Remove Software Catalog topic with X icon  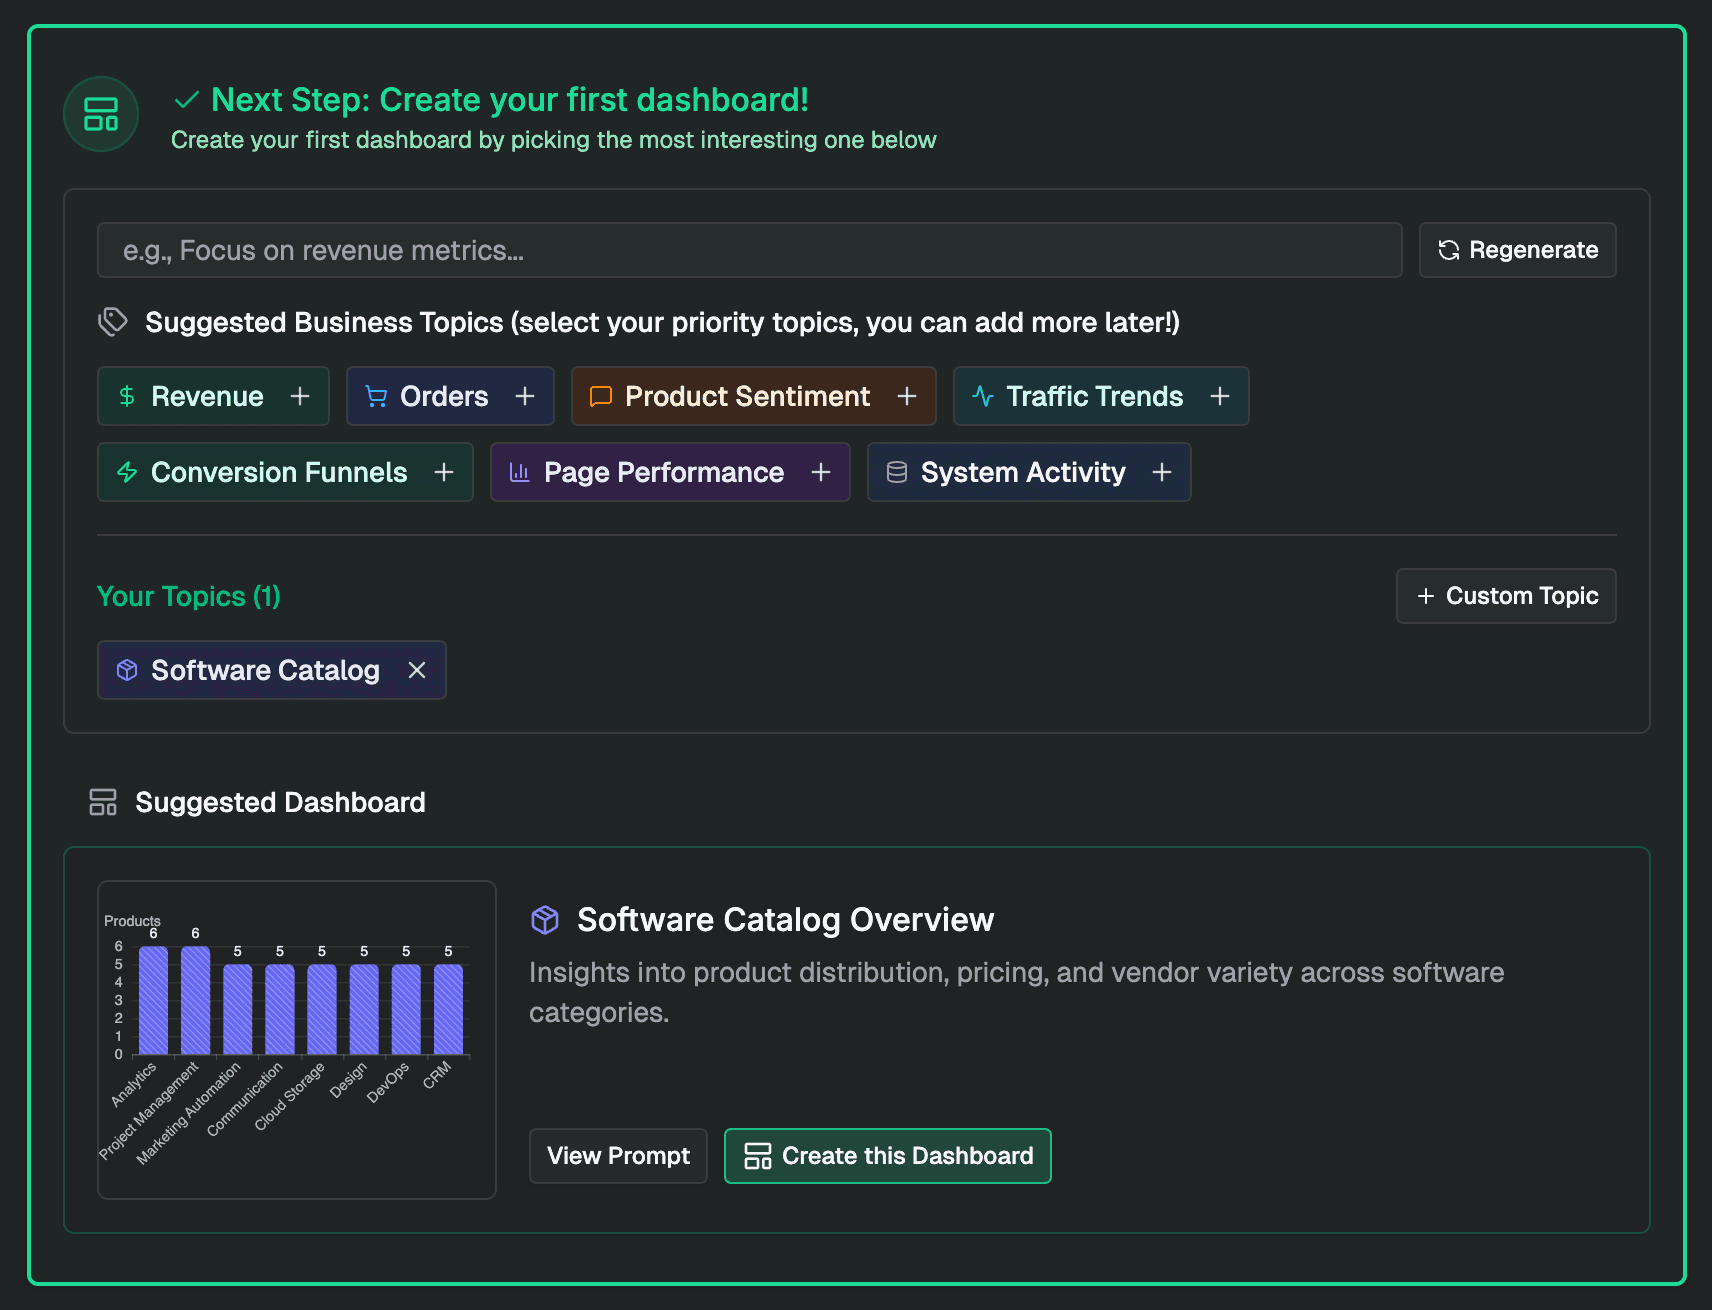[417, 670]
